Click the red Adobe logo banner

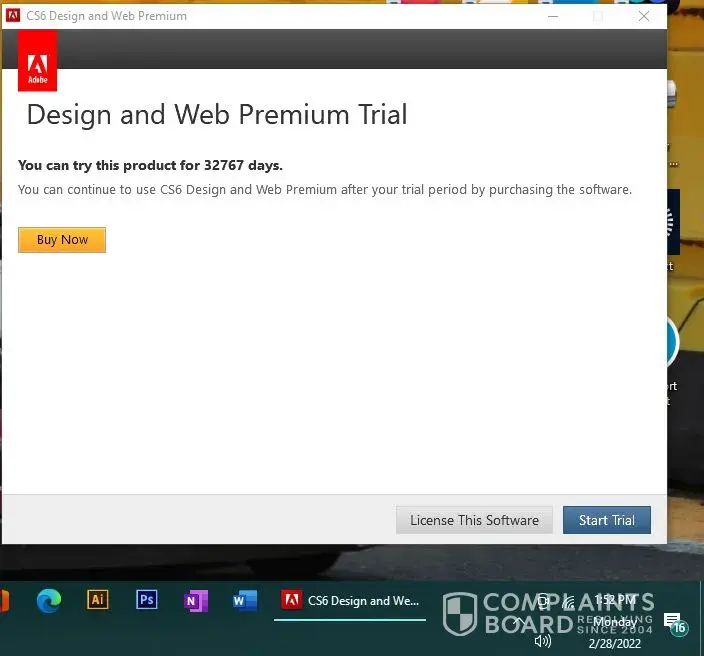pos(37,61)
